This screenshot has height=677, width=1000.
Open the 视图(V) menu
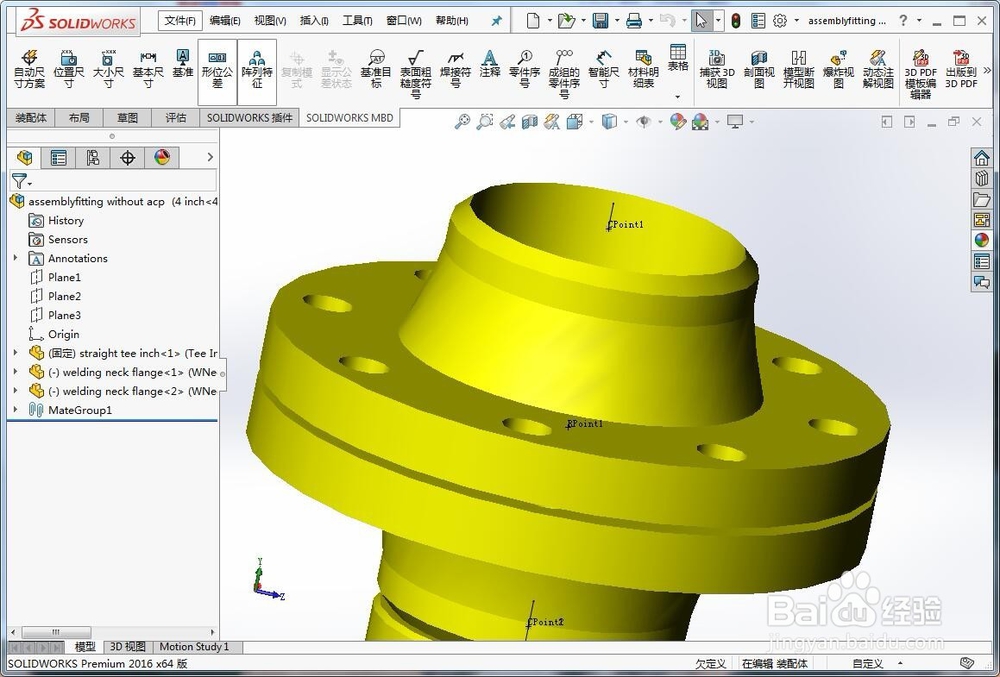pos(270,20)
